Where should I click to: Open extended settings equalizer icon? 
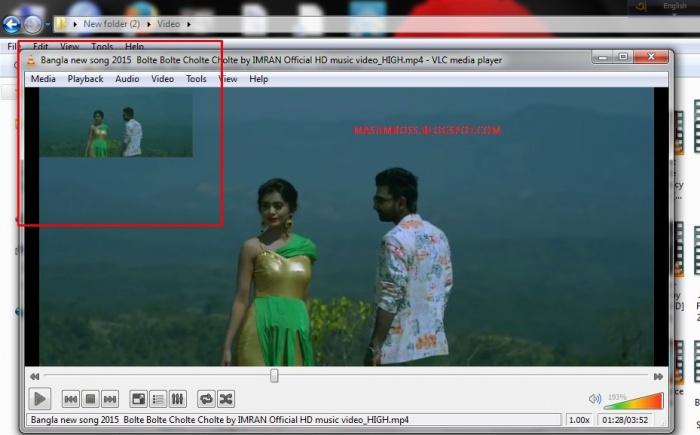178,399
